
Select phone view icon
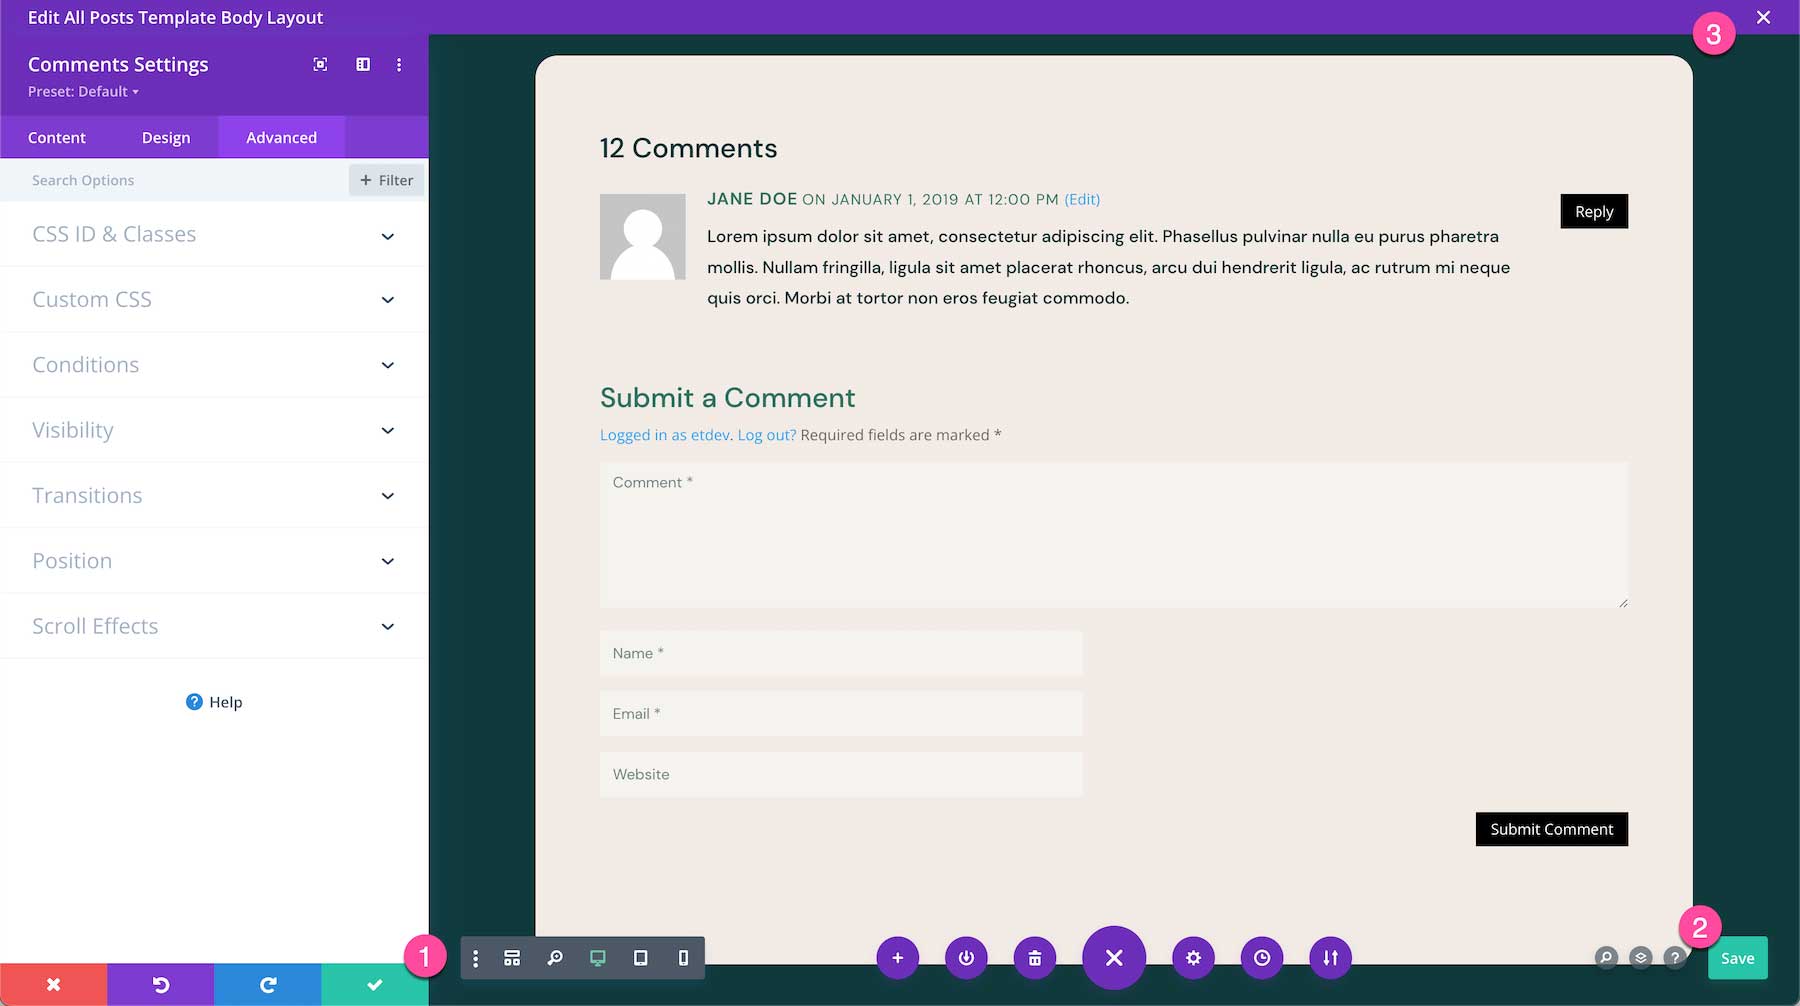(x=683, y=958)
